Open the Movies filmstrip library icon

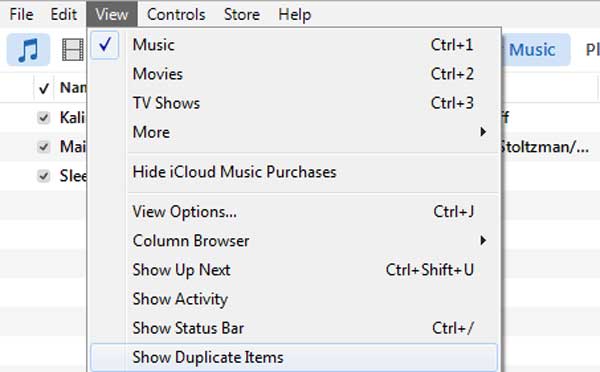pos(73,50)
